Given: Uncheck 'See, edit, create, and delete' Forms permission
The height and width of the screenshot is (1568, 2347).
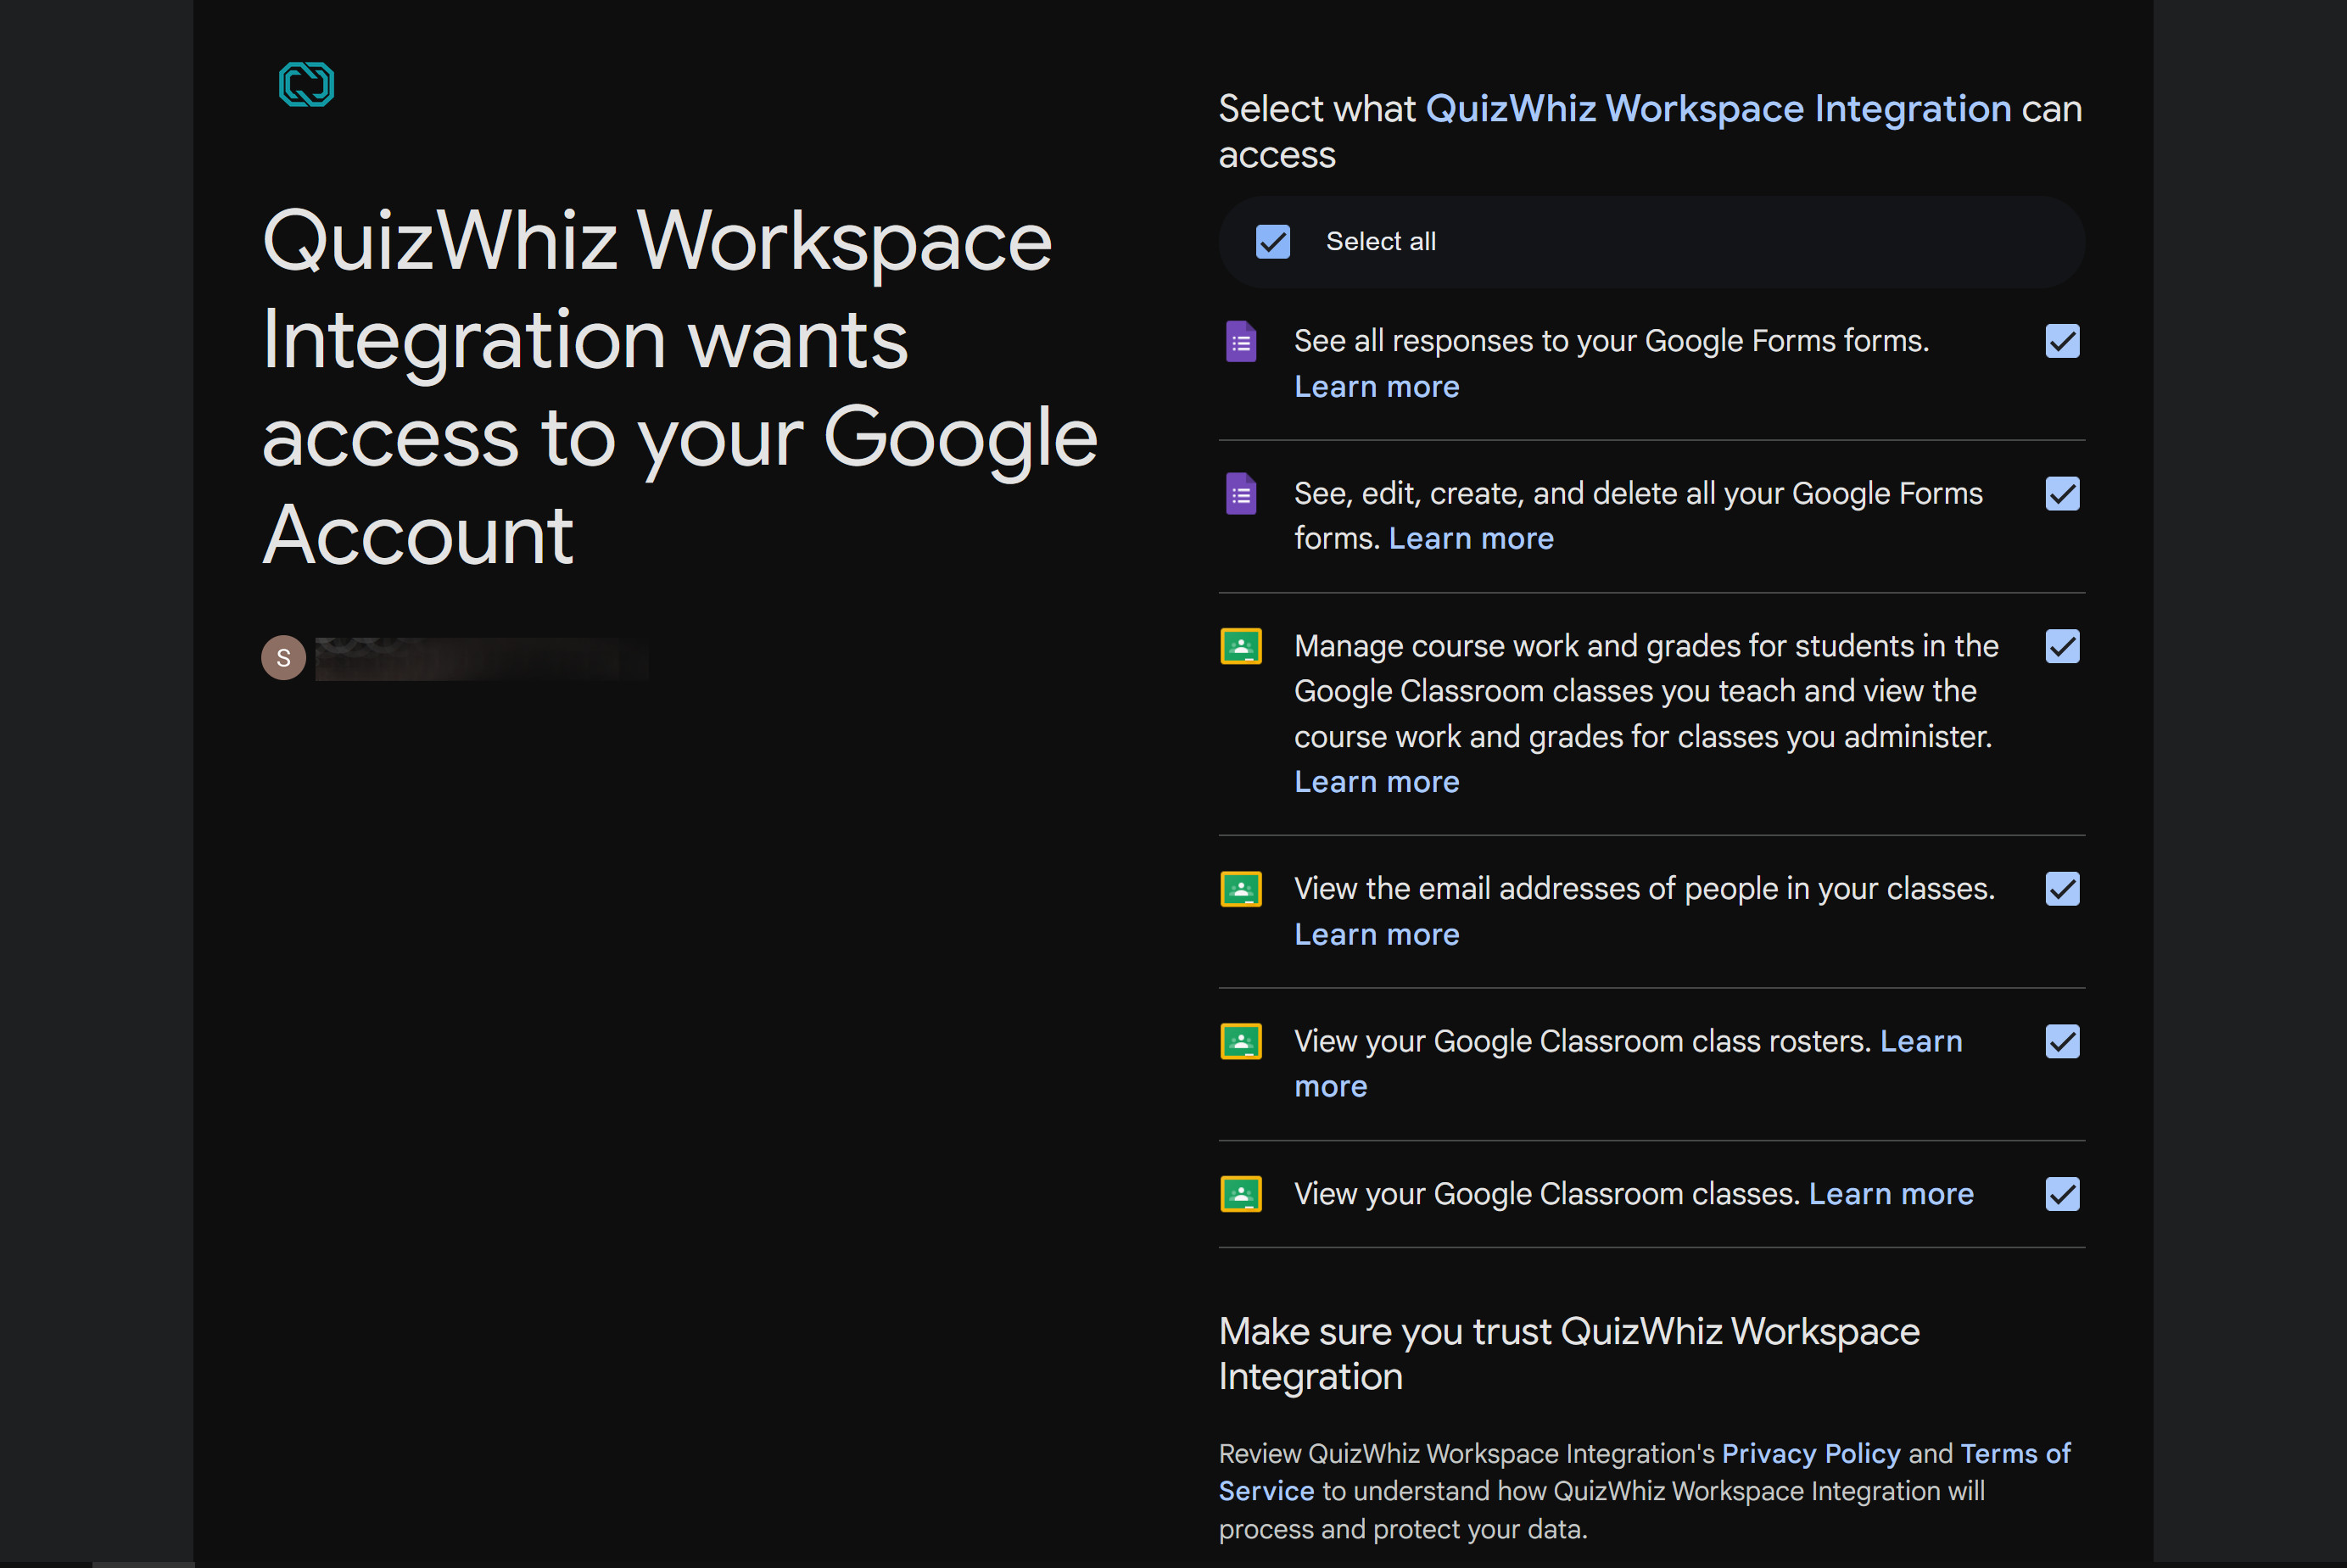Looking at the screenshot, I should click(x=2062, y=494).
